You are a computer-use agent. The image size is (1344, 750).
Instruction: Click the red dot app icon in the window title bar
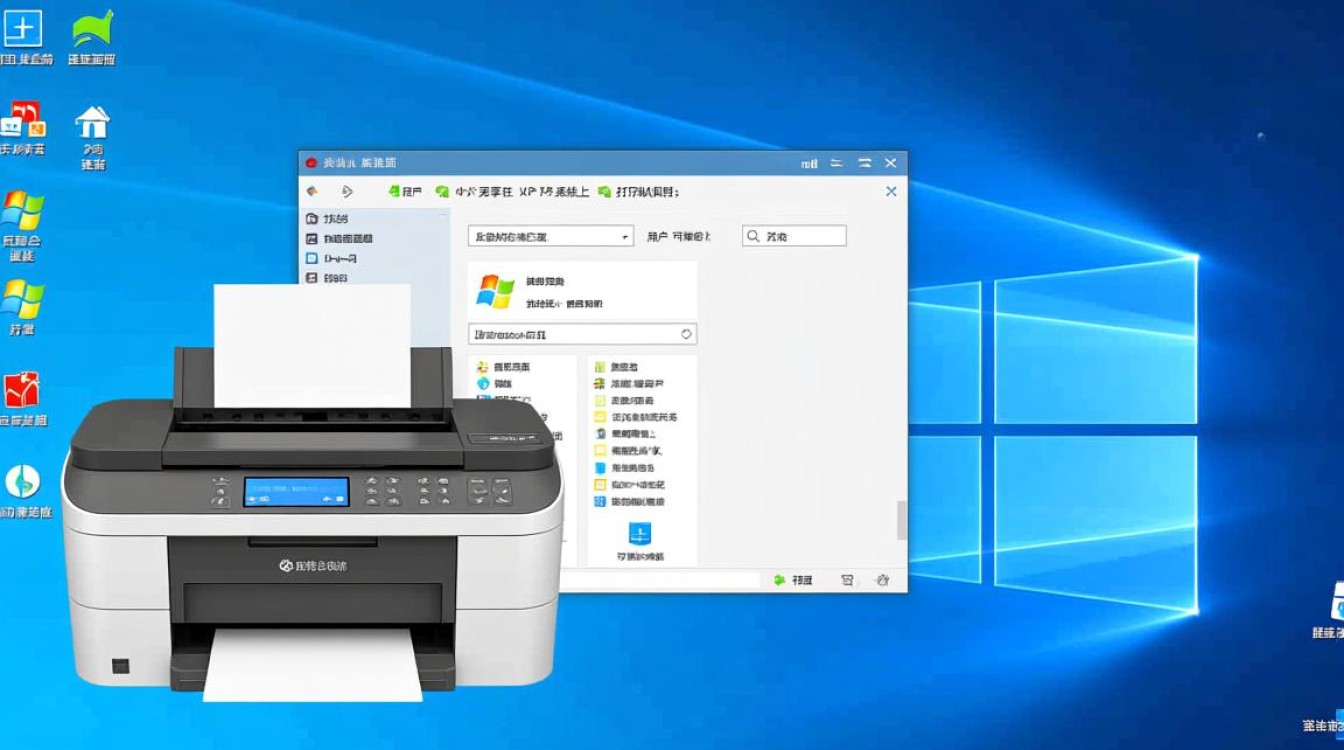coord(311,163)
